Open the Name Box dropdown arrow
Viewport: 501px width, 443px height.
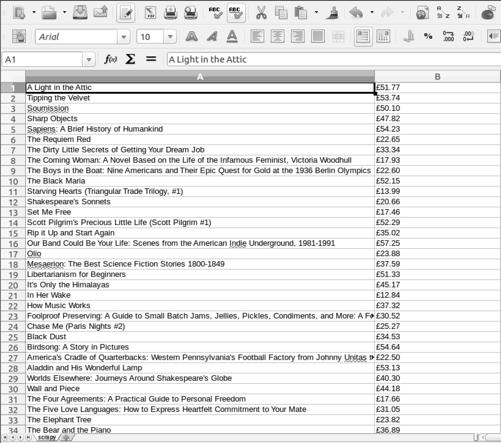[89, 60]
